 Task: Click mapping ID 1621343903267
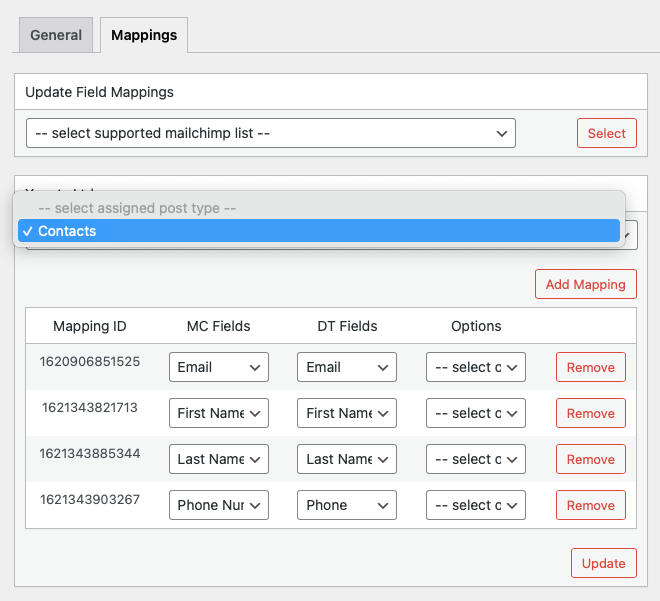pos(90,499)
